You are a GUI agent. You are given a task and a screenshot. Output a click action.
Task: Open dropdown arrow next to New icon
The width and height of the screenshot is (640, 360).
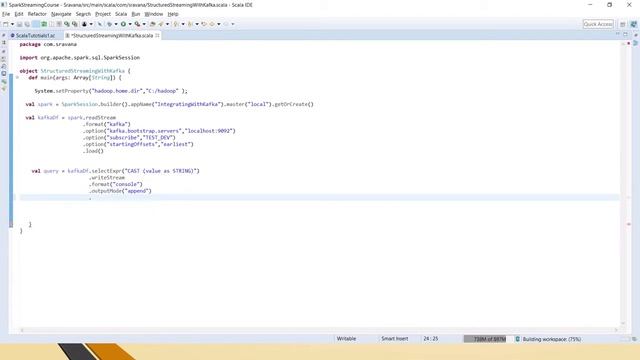coord(12,24)
